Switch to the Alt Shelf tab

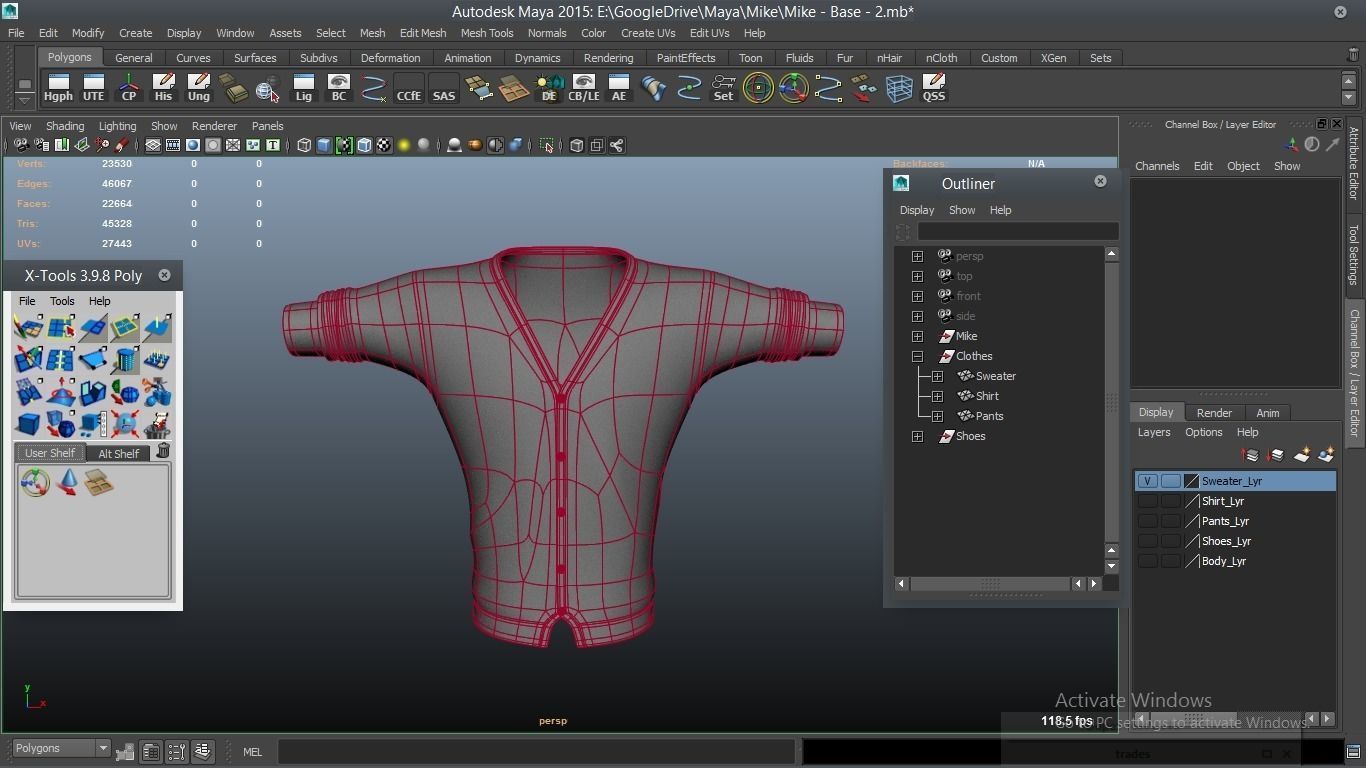click(118, 453)
